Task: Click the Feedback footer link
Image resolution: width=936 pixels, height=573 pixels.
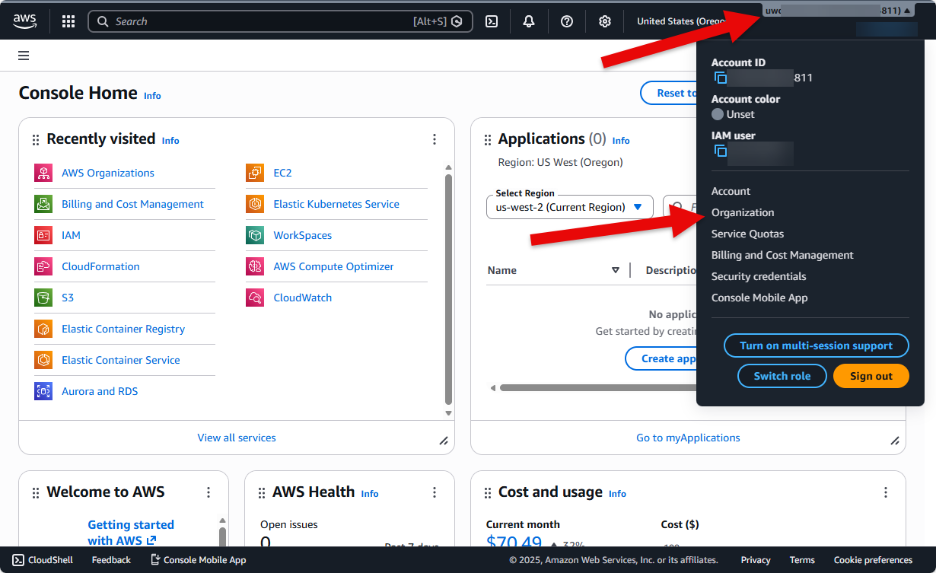Action: 111,560
